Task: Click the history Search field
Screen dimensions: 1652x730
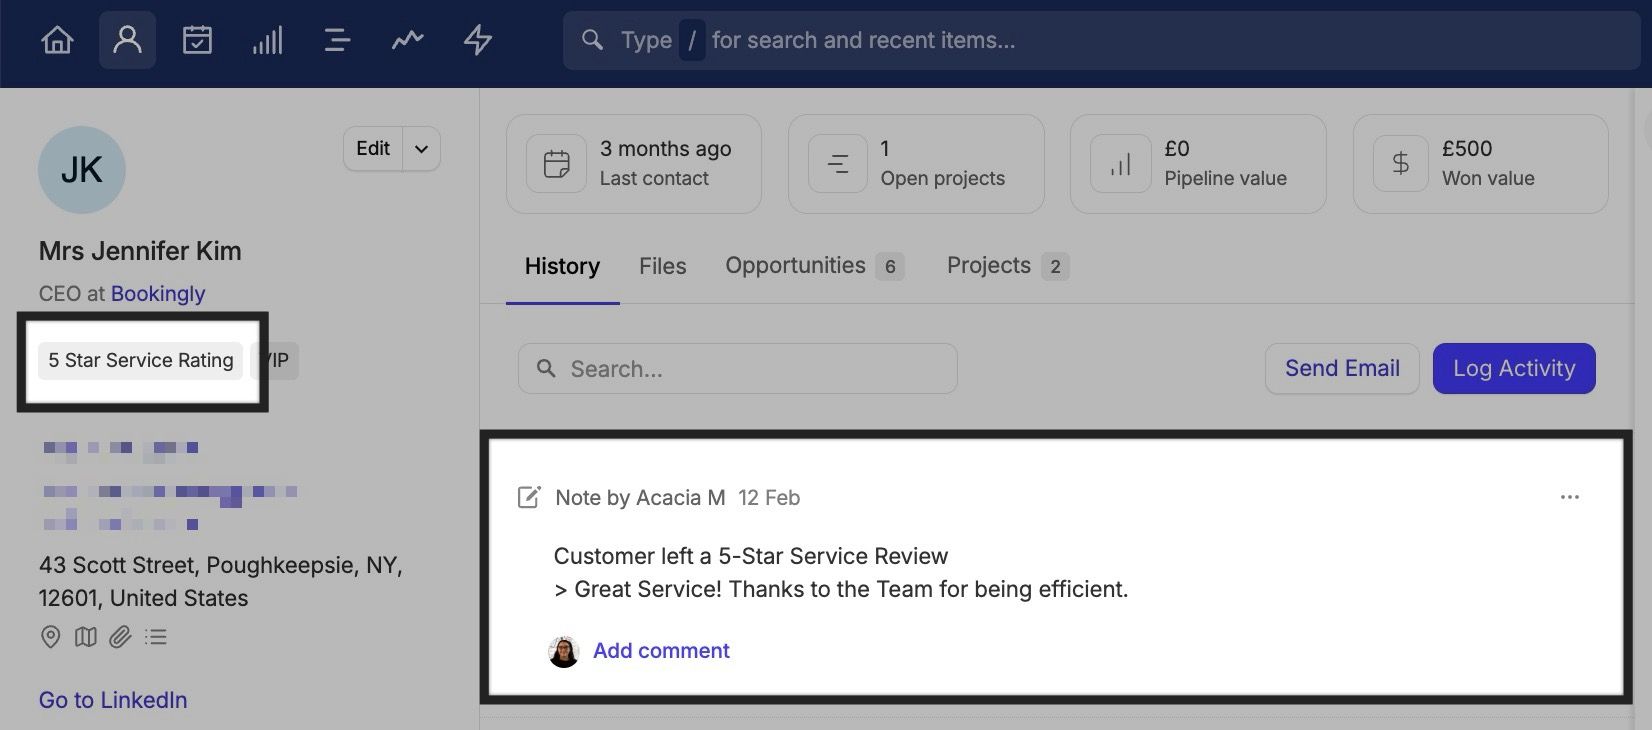Action: pos(738,369)
